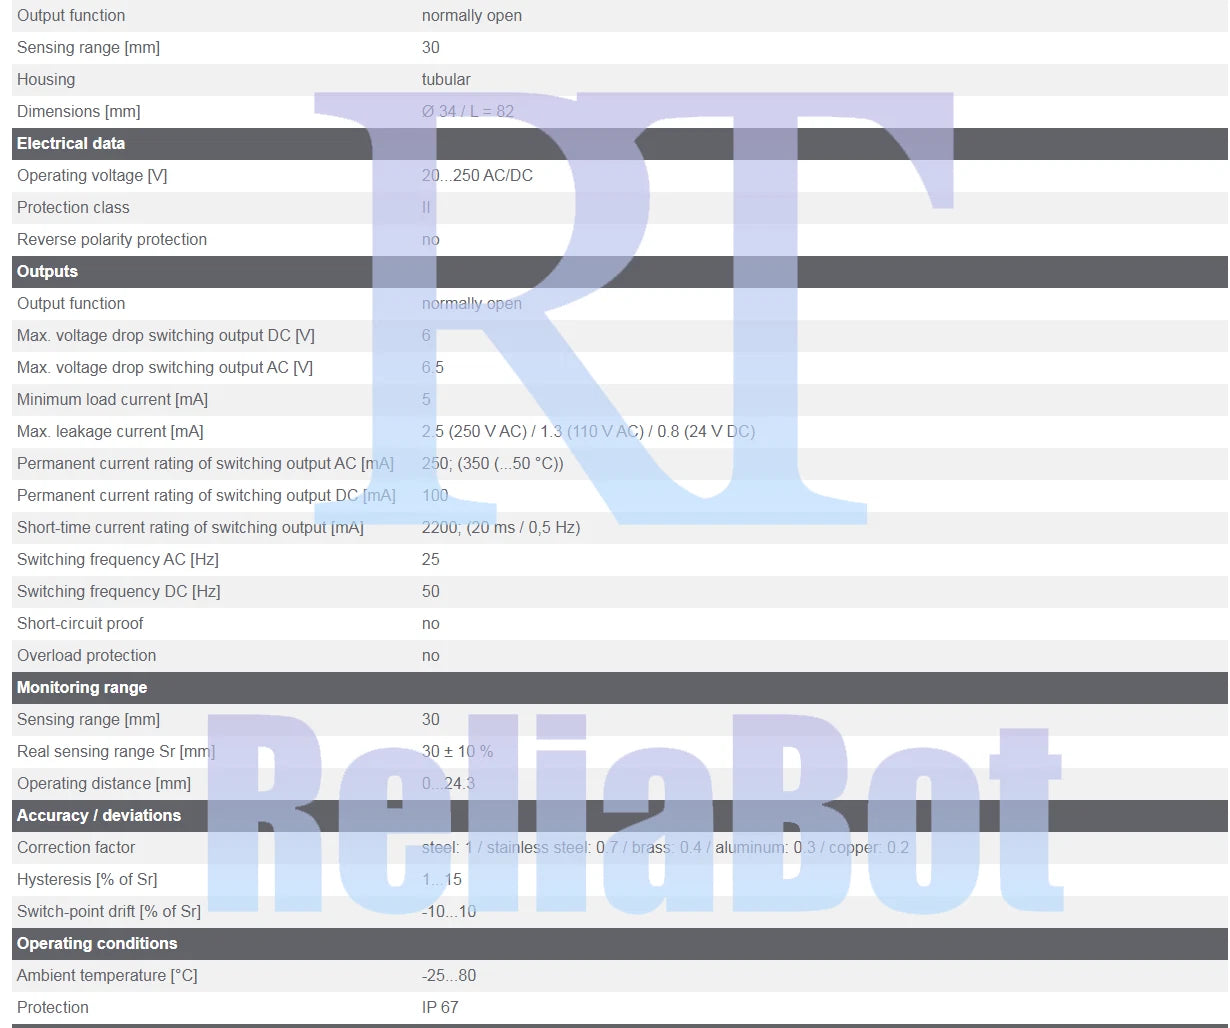Click the Max. leakage current value text
Viewport: 1230px width, 1028px height.
pyautogui.click(x=588, y=432)
